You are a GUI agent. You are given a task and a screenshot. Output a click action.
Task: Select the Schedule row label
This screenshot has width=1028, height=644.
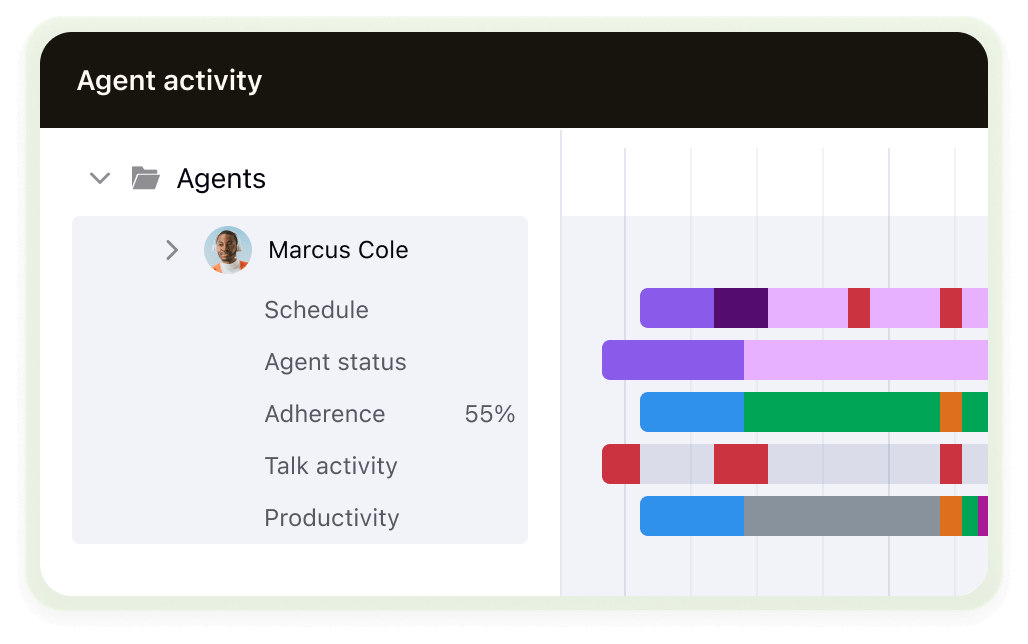[x=316, y=310]
